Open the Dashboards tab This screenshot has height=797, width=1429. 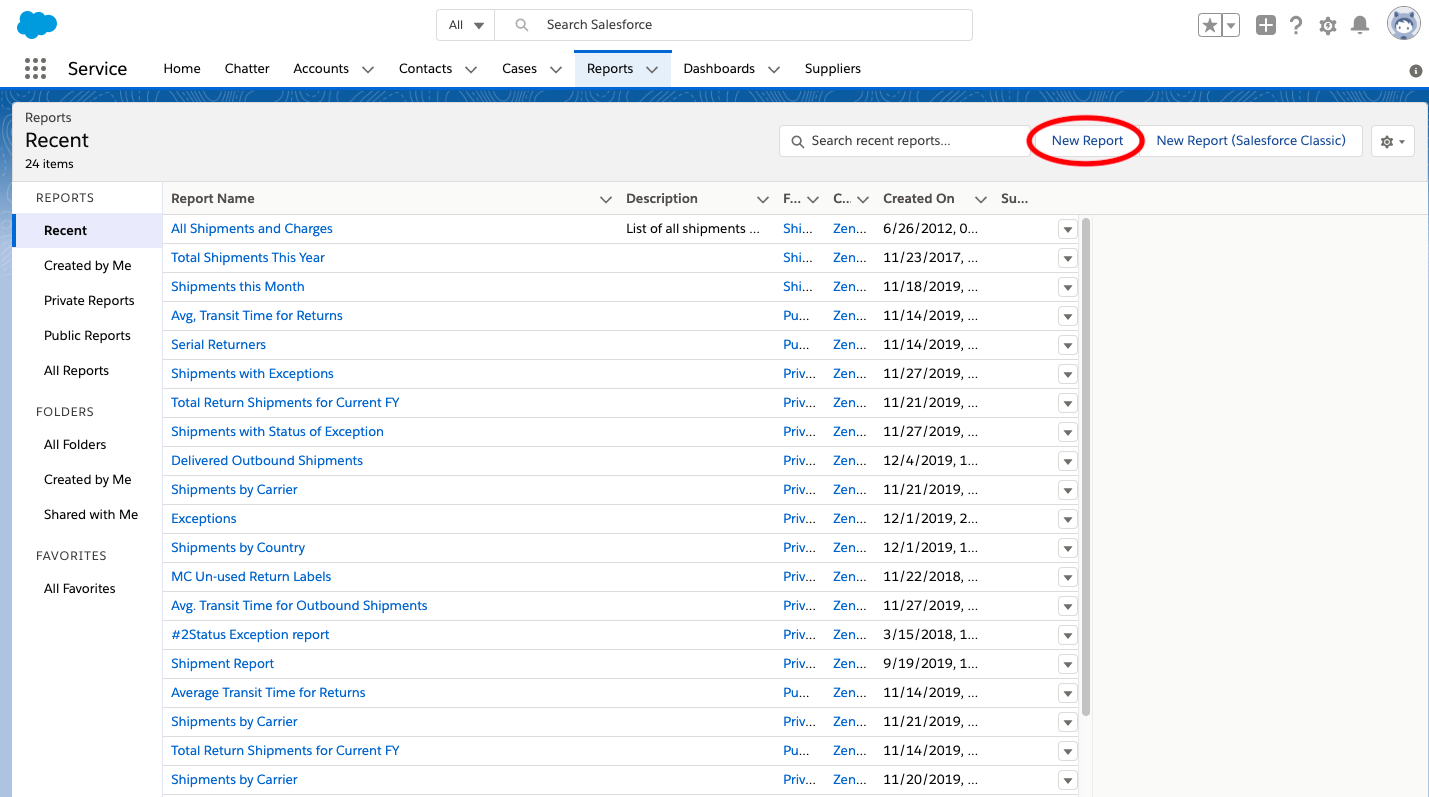pos(719,69)
